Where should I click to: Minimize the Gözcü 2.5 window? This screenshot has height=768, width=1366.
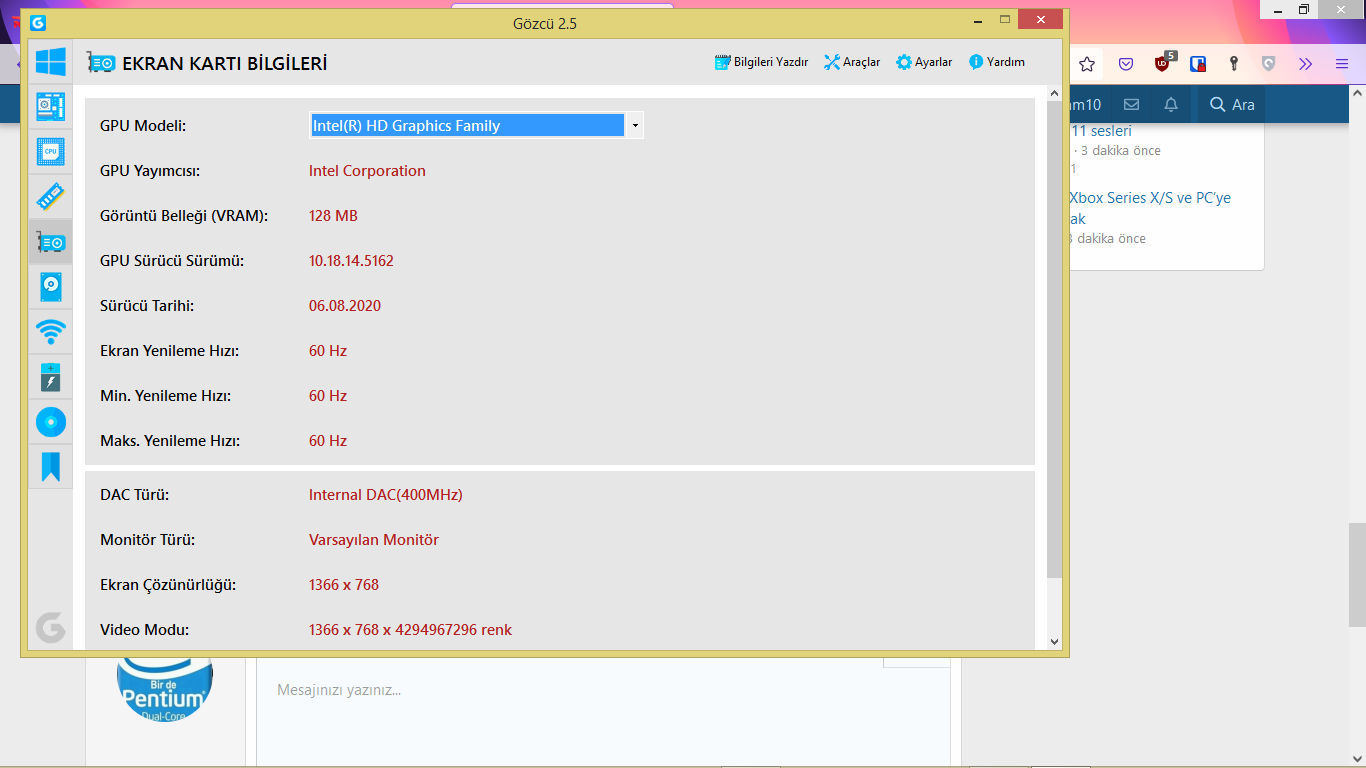pyautogui.click(x=978, y=20)
